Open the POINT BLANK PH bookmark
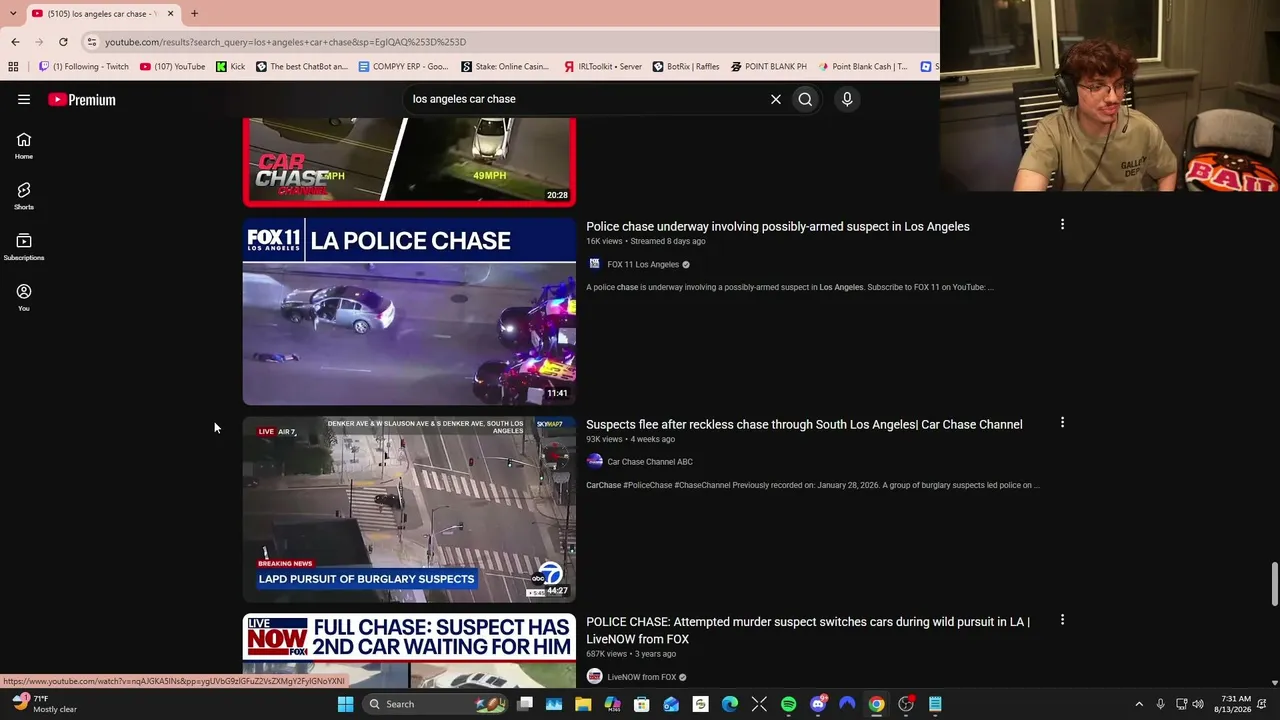 click(769, 67)
